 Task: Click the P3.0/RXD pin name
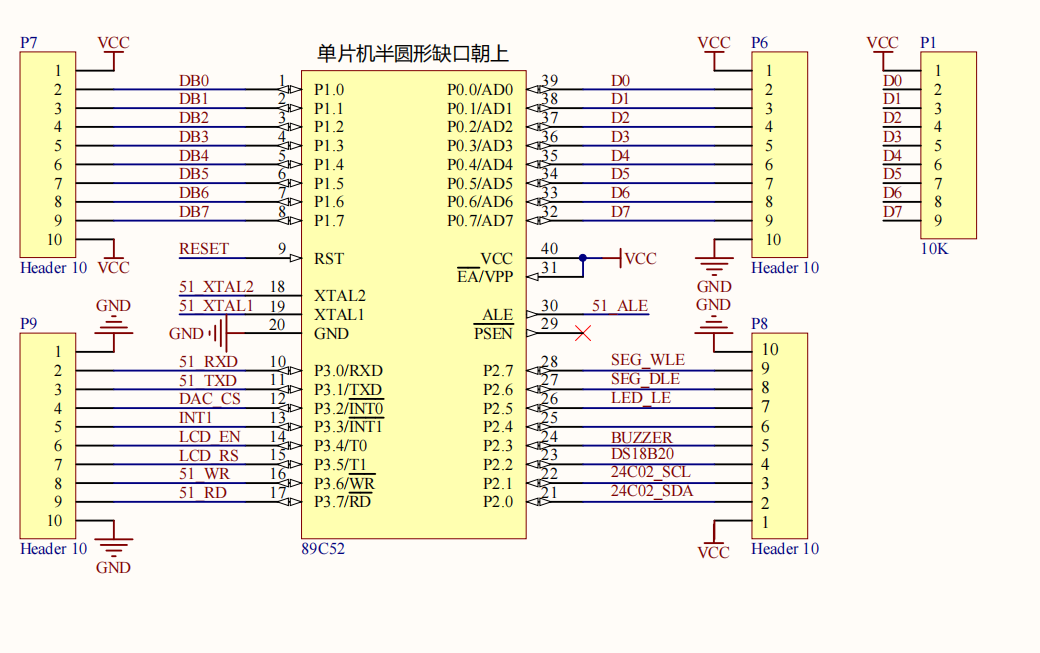coord(348,371)
